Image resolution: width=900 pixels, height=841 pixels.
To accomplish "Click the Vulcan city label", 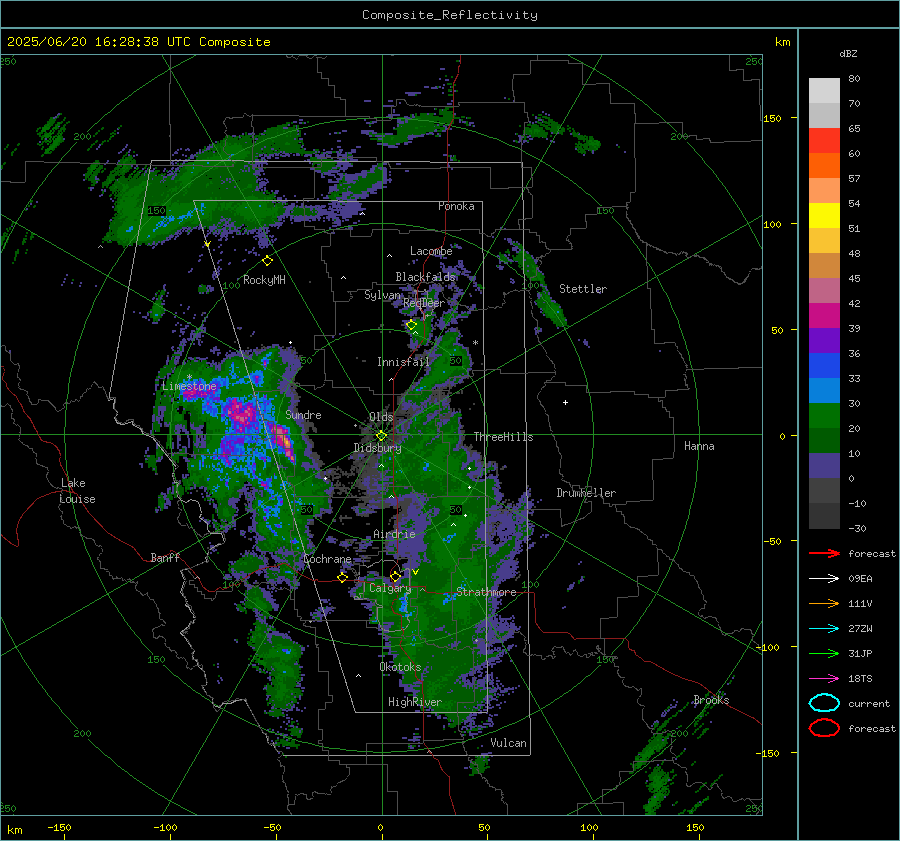I will 509,743.
